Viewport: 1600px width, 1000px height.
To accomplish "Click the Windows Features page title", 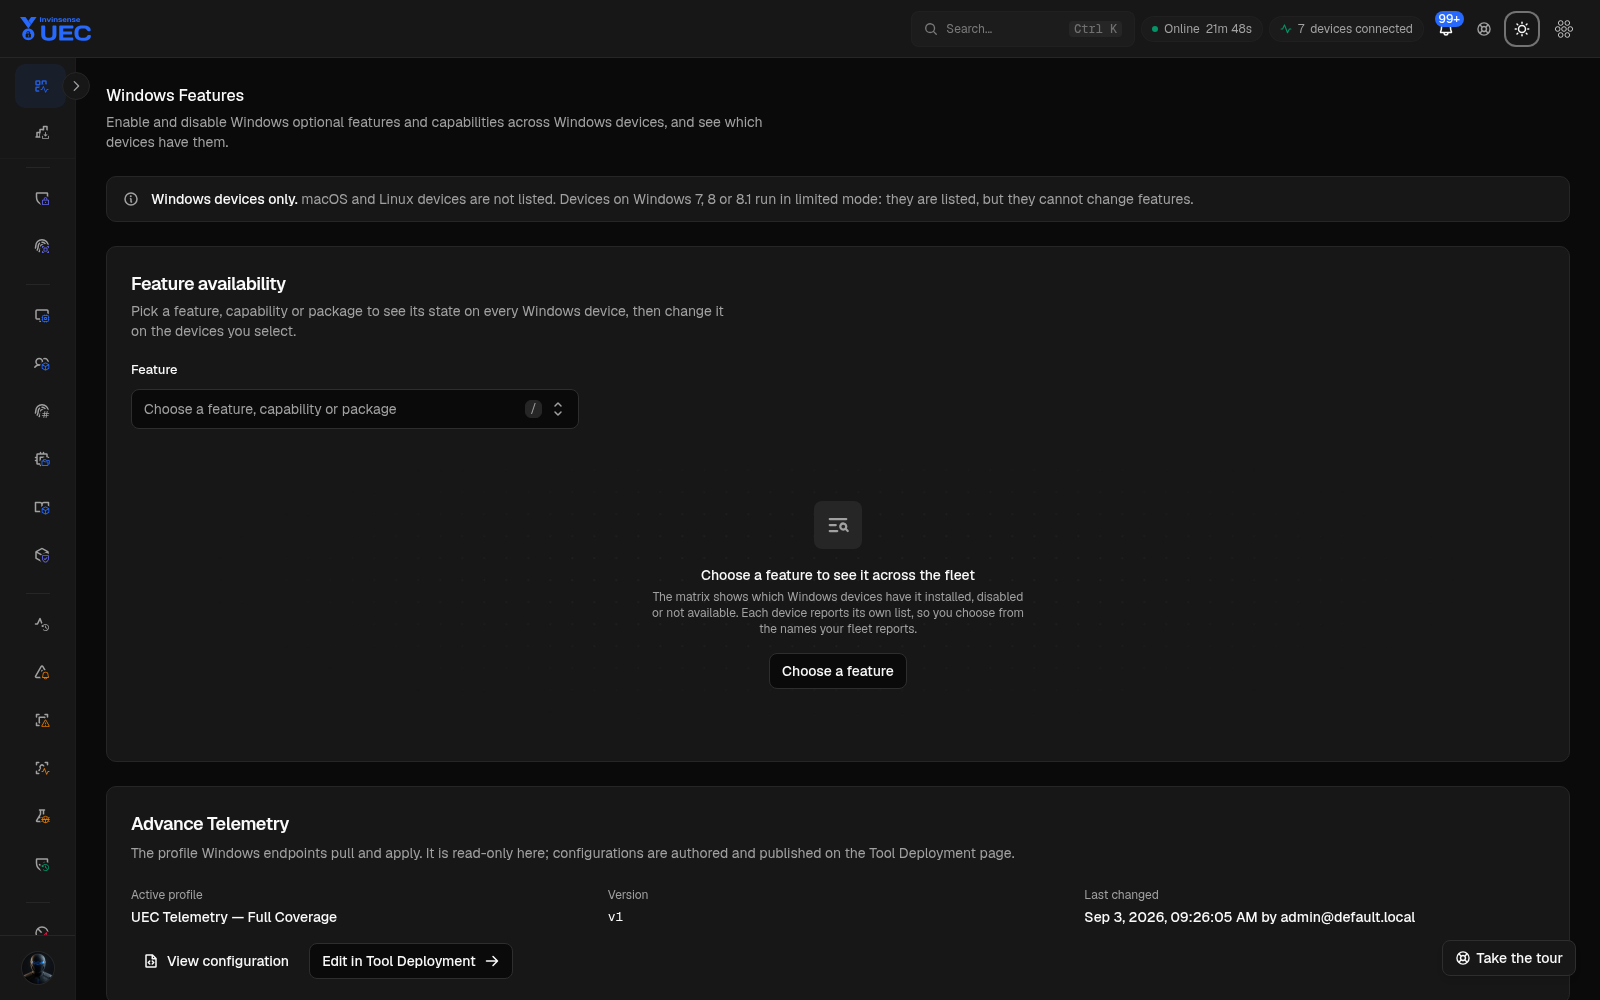I will [175, 95].
